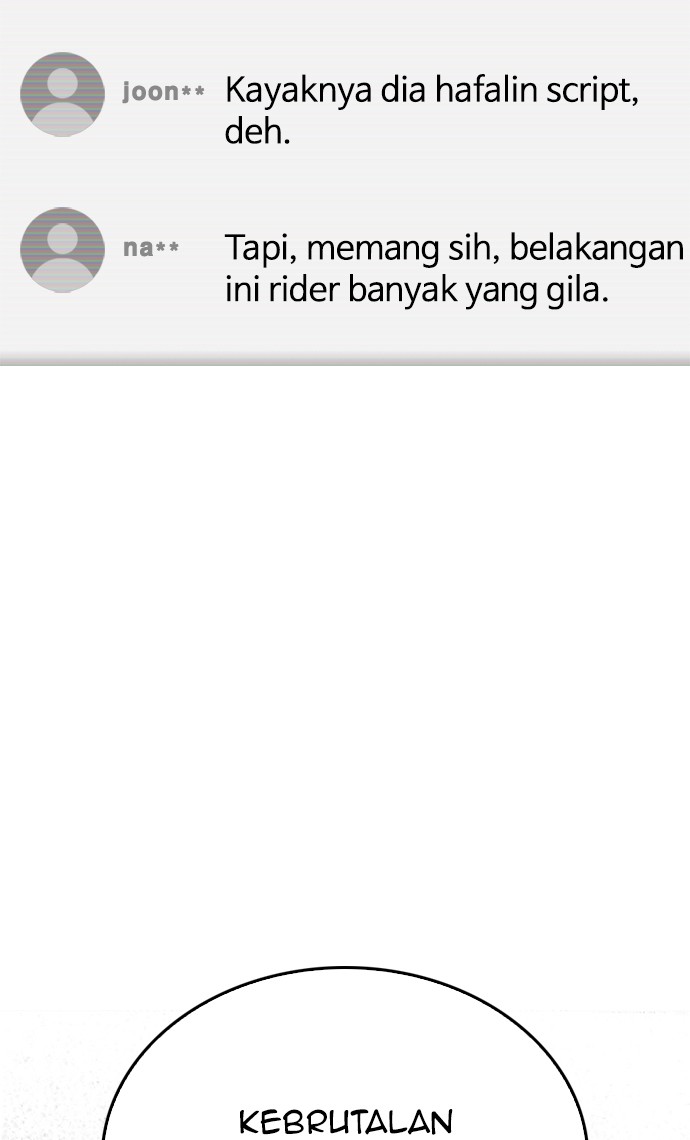The width and height of the screenshot is (690, 1140).
Task: Click the gray divider below comments
Action: pyautogui.click(x=345, y=360)
